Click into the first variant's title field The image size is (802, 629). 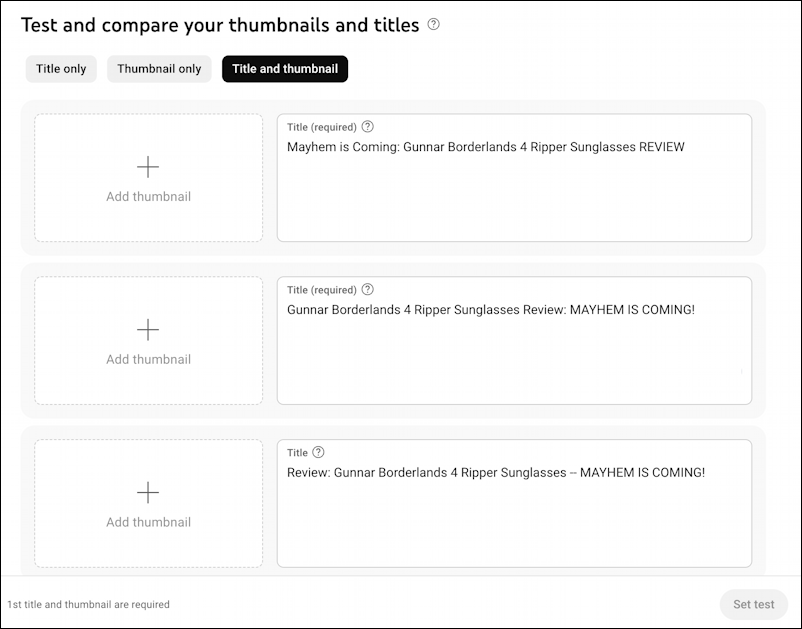[x=514, y=180]
